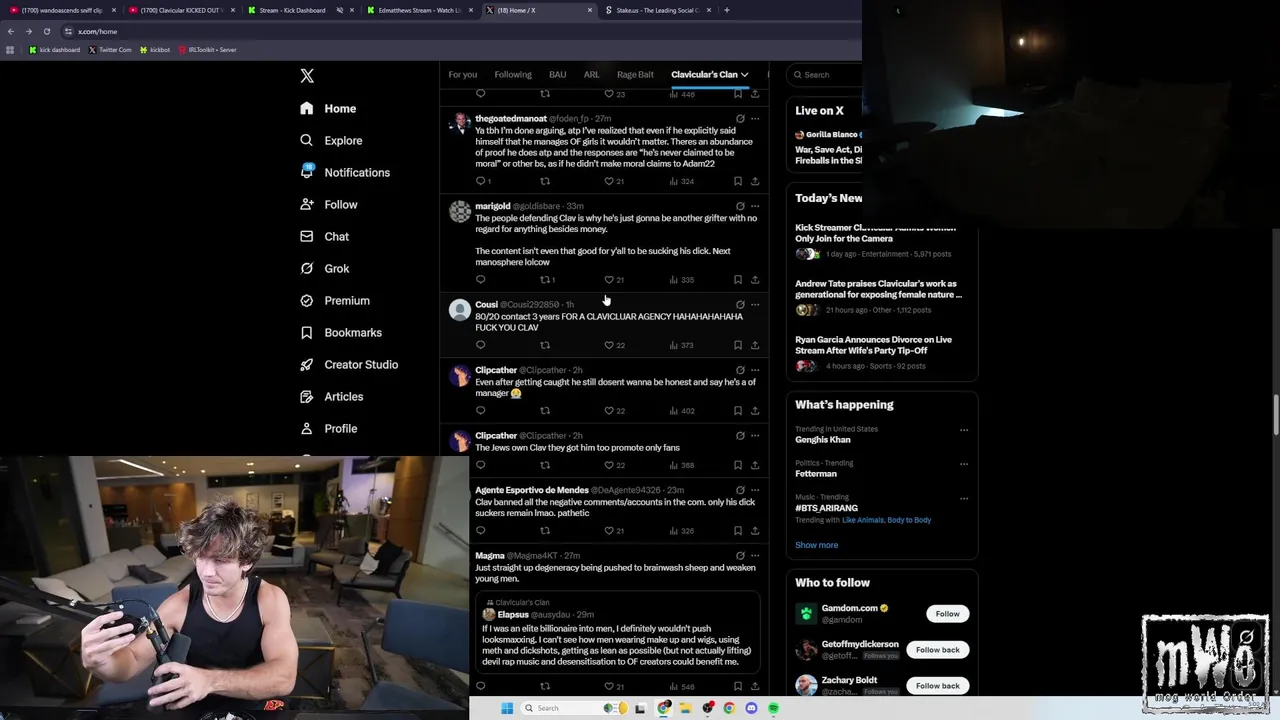Screen dimensions: 1280x720
Task: Open Premium in the X sidebar
Action: (335, 300)
